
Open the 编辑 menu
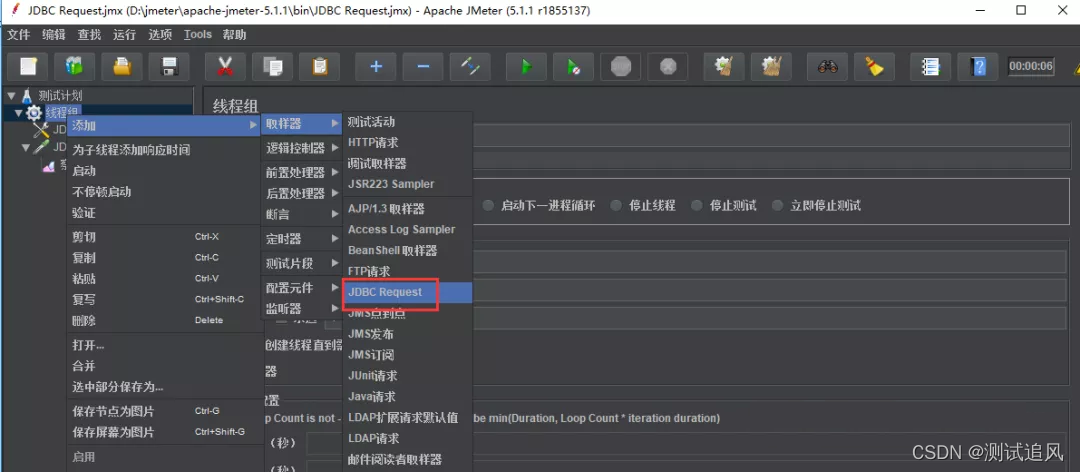point(54,34)
